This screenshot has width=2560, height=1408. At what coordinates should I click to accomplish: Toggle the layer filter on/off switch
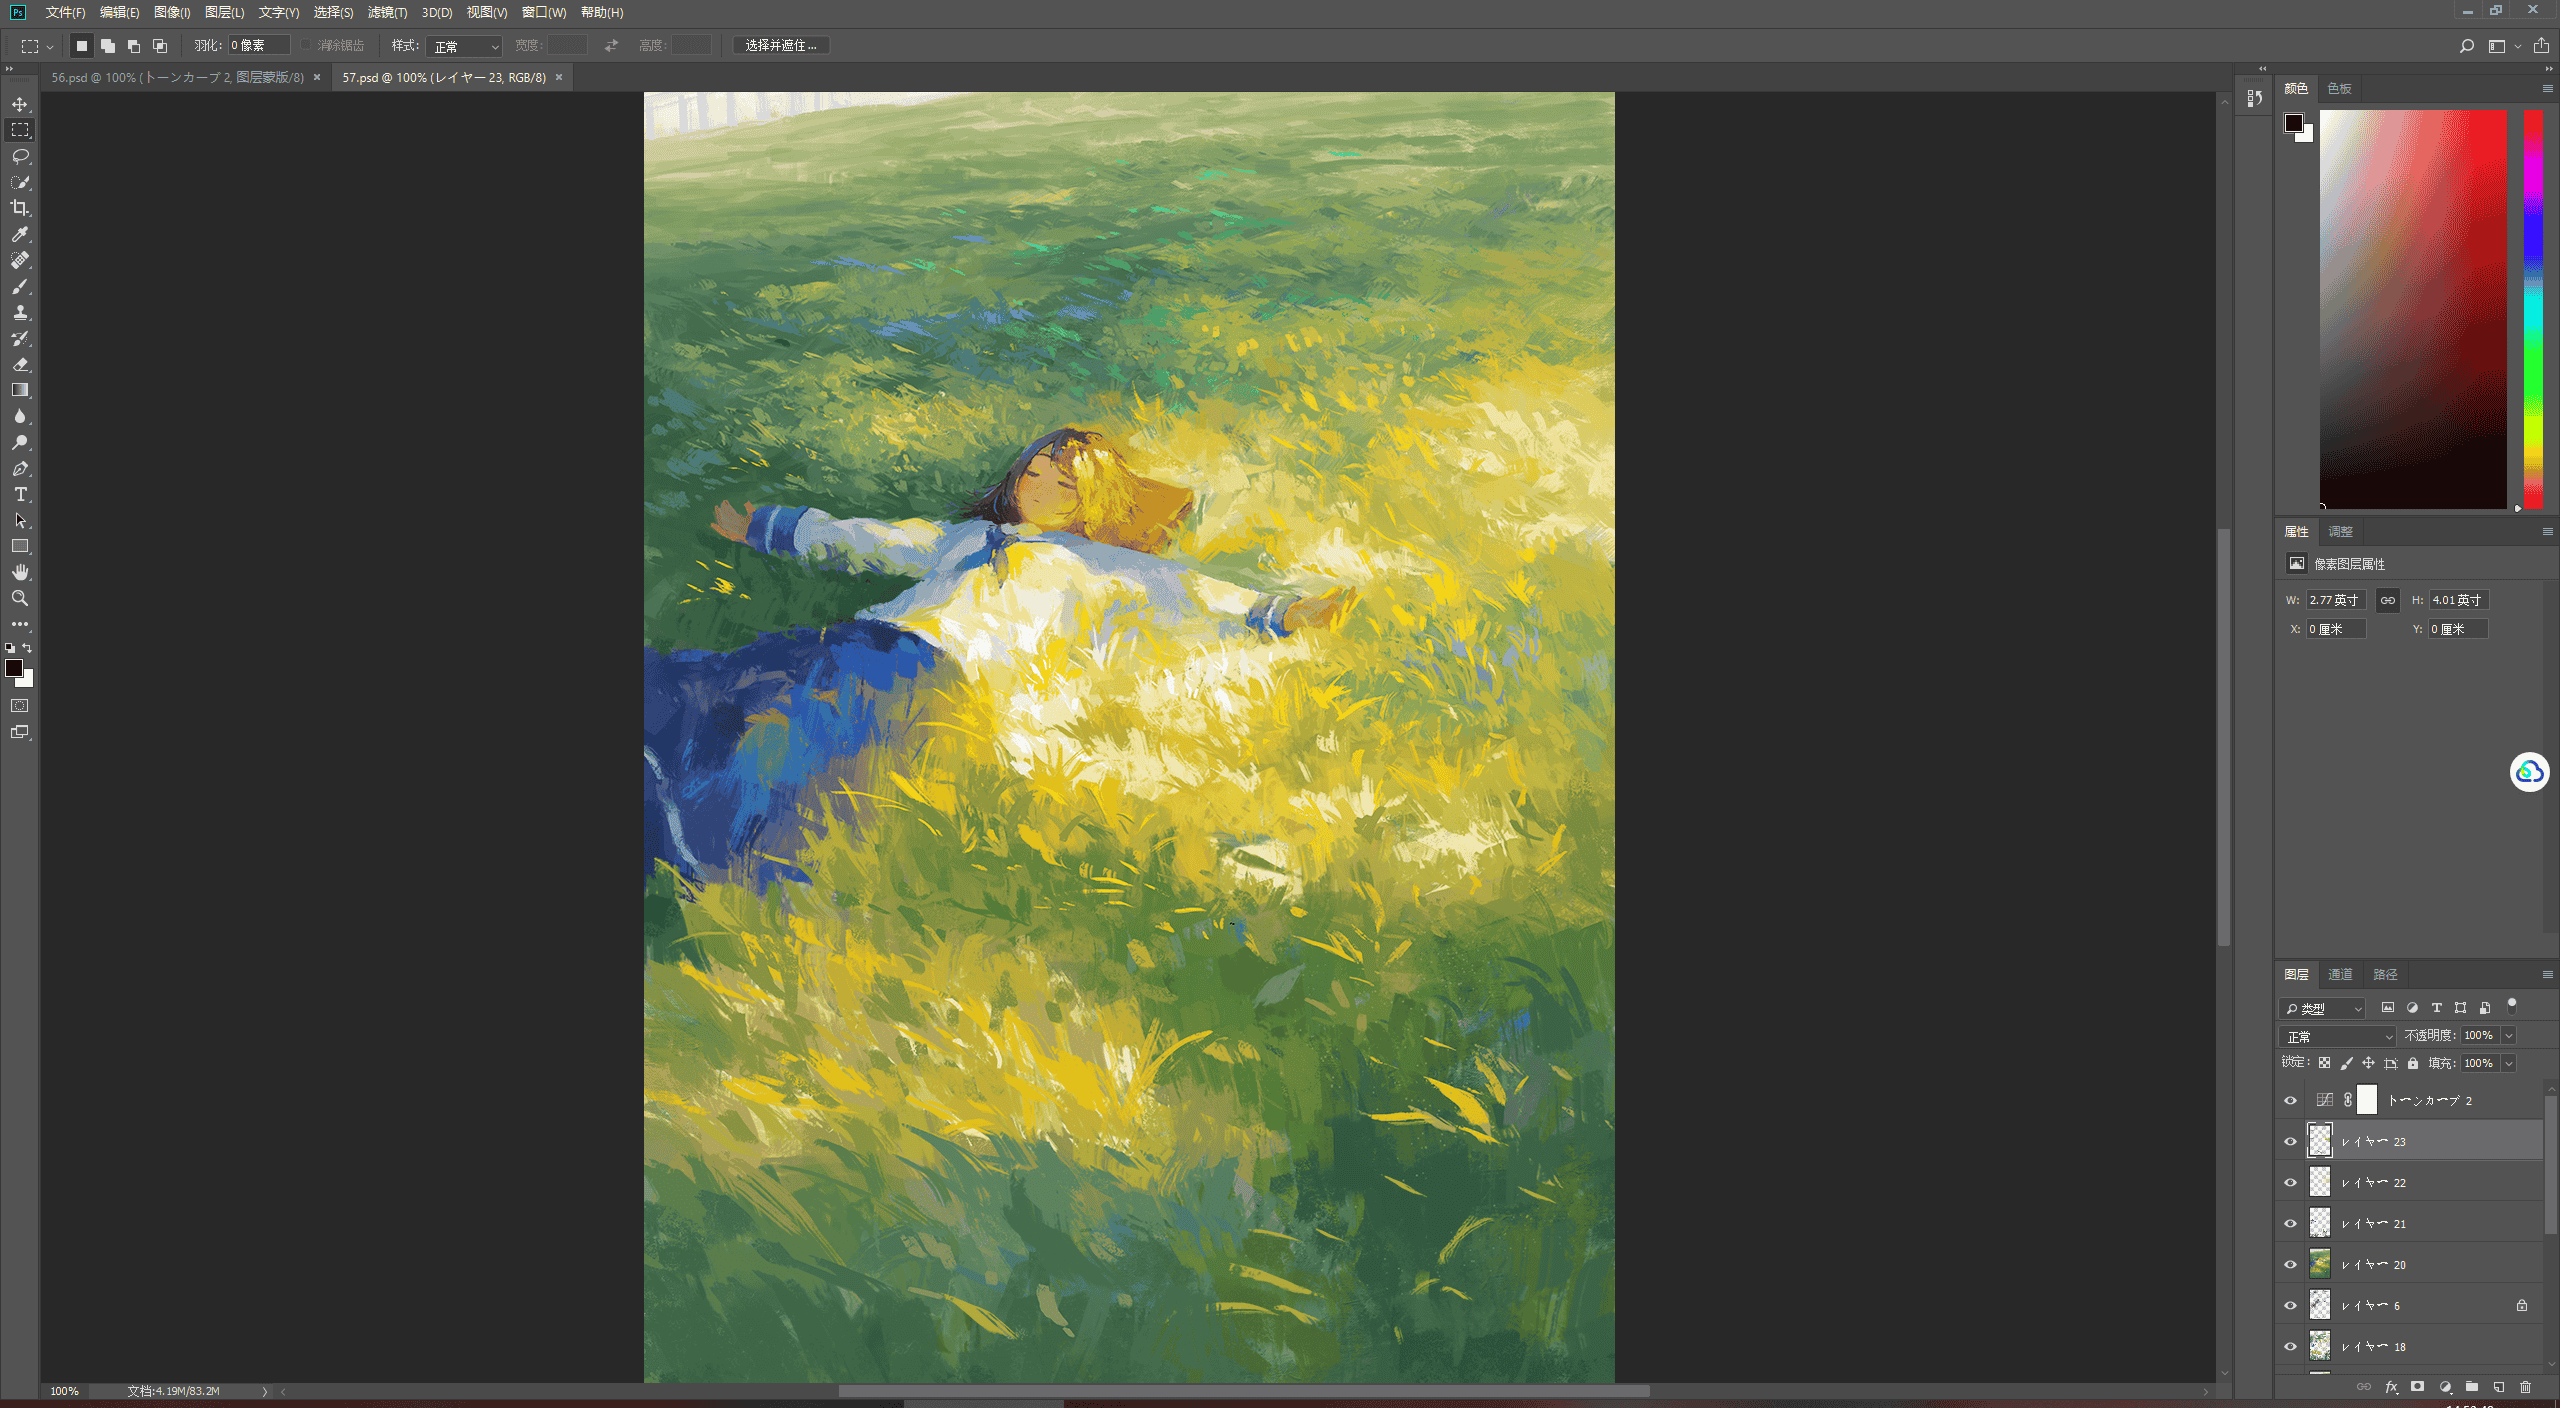pyautogui.click(x=2511, y=1006)
